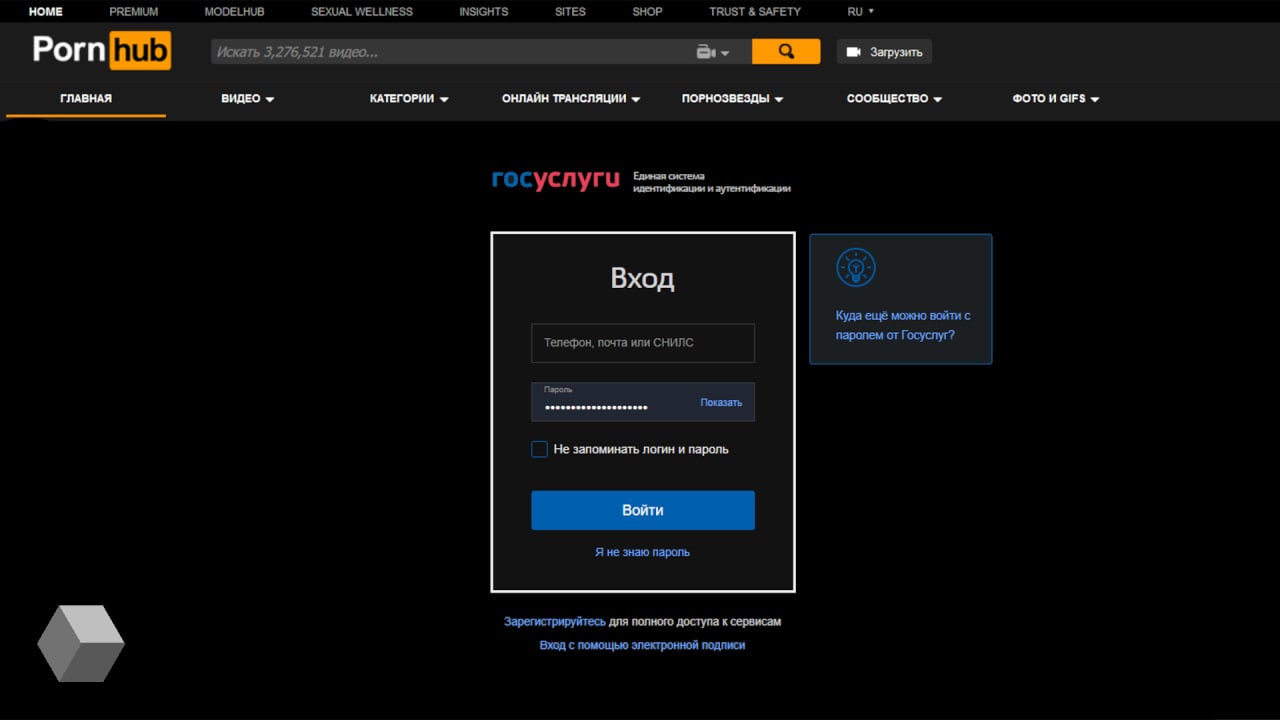Open the camera search-type selector
The image size is (1280, 720).
point(713,52)
